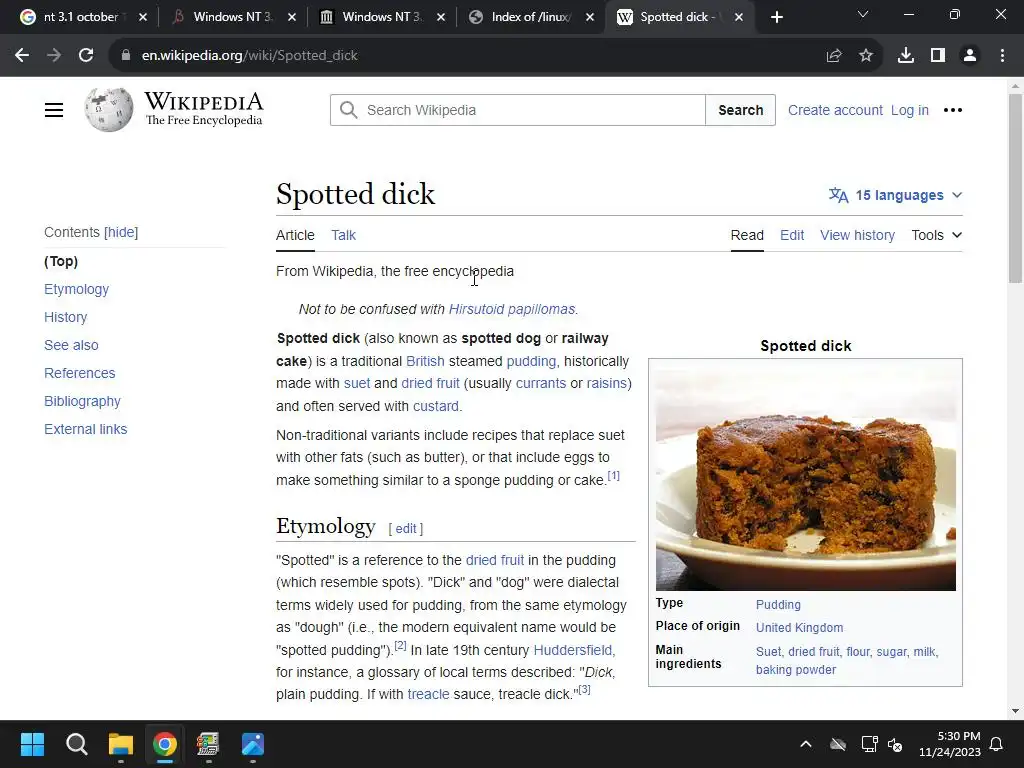Open the Edit tab

(792, 235)
